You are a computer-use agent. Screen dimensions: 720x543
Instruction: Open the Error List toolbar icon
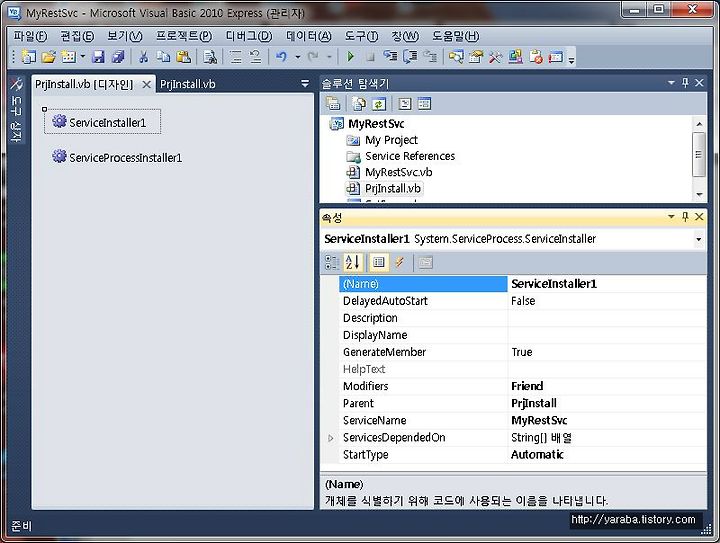point(536,57)
